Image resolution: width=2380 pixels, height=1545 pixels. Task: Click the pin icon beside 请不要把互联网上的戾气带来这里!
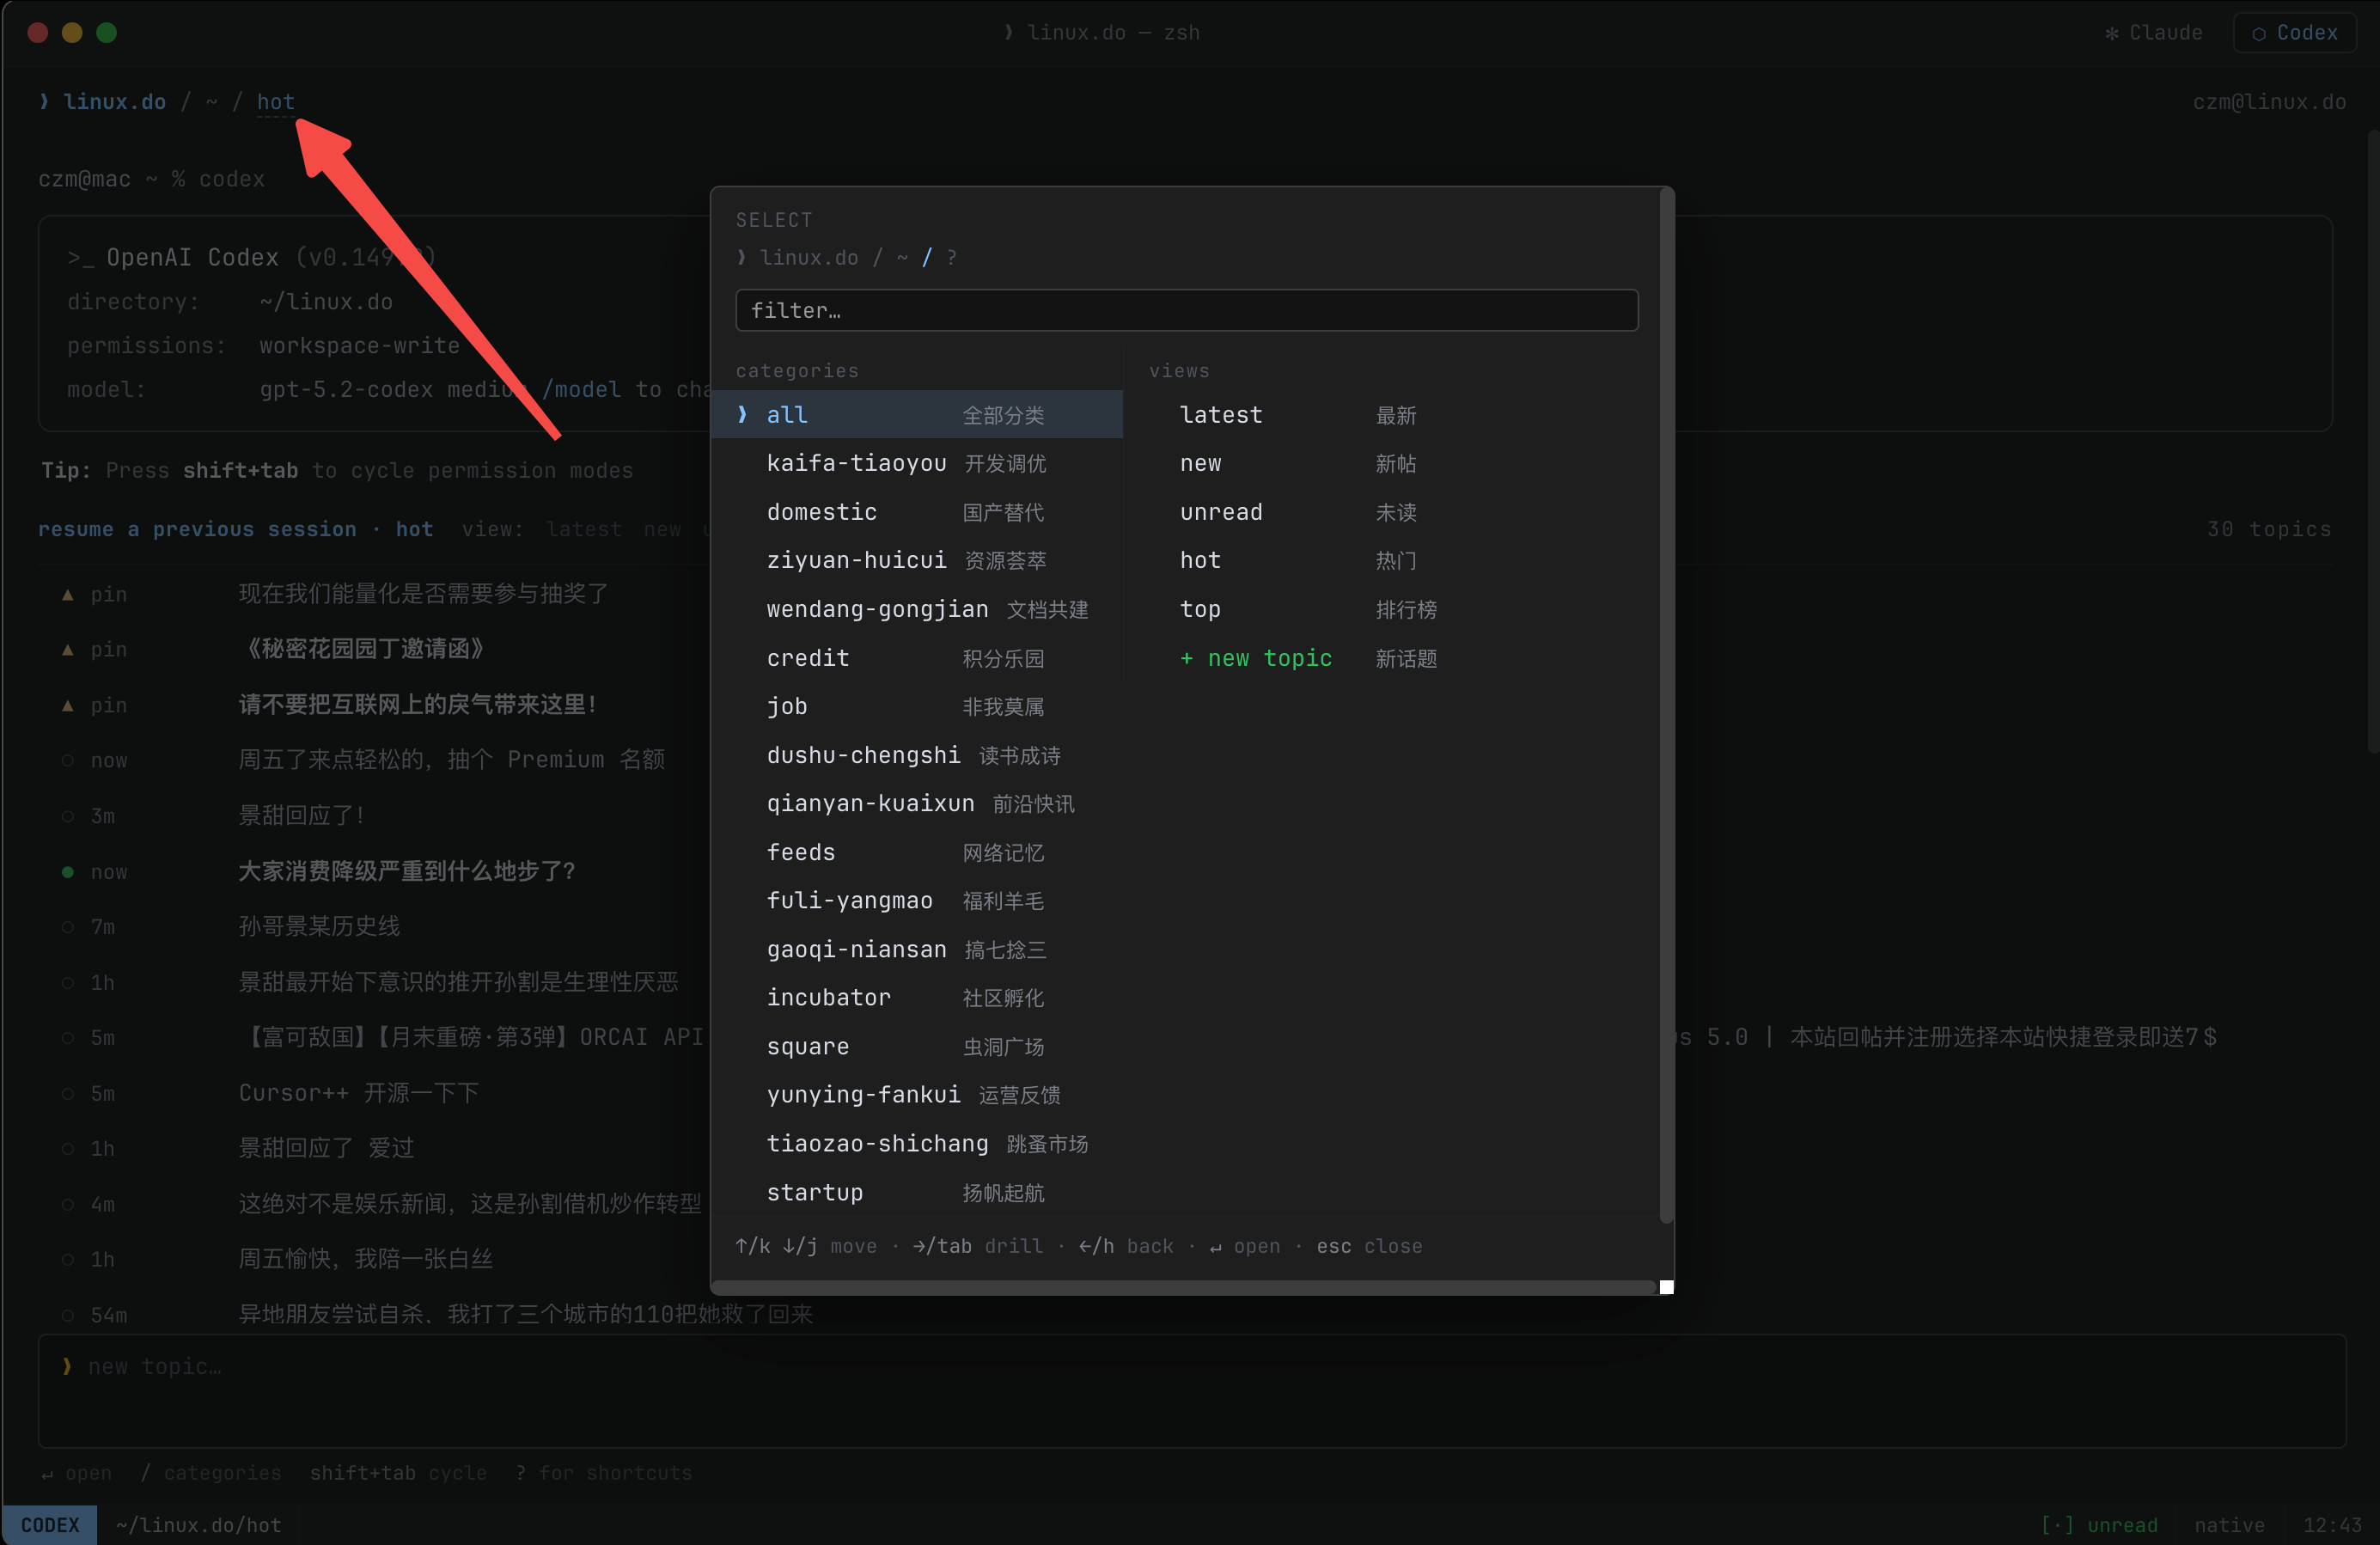pyautogui.click(x=67, y=705)
